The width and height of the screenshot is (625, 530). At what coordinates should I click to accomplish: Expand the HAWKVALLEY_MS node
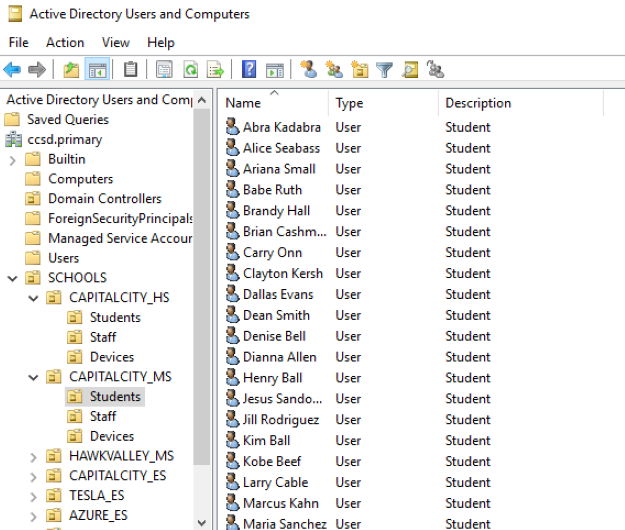[x=33, y=457]
